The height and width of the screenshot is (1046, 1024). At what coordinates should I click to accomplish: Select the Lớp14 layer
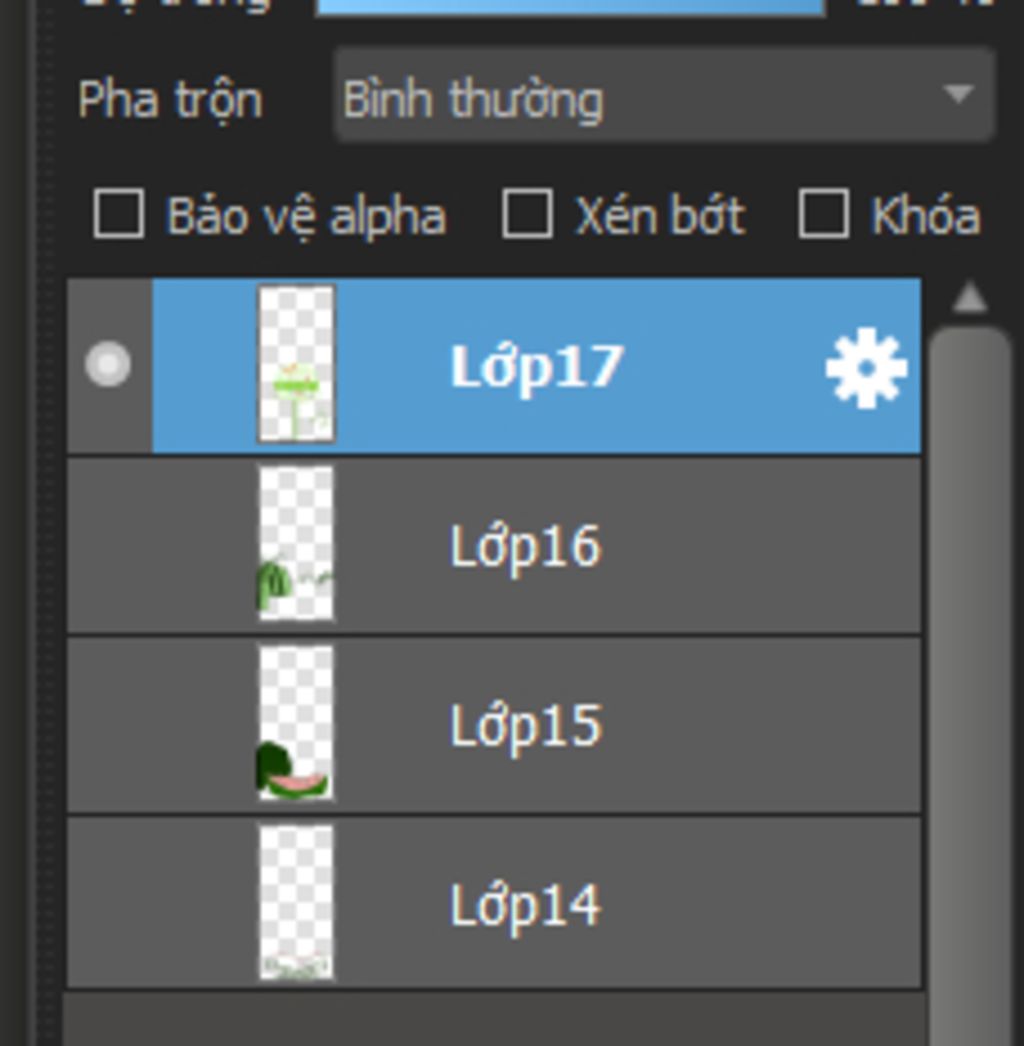(x=494, y=904)
